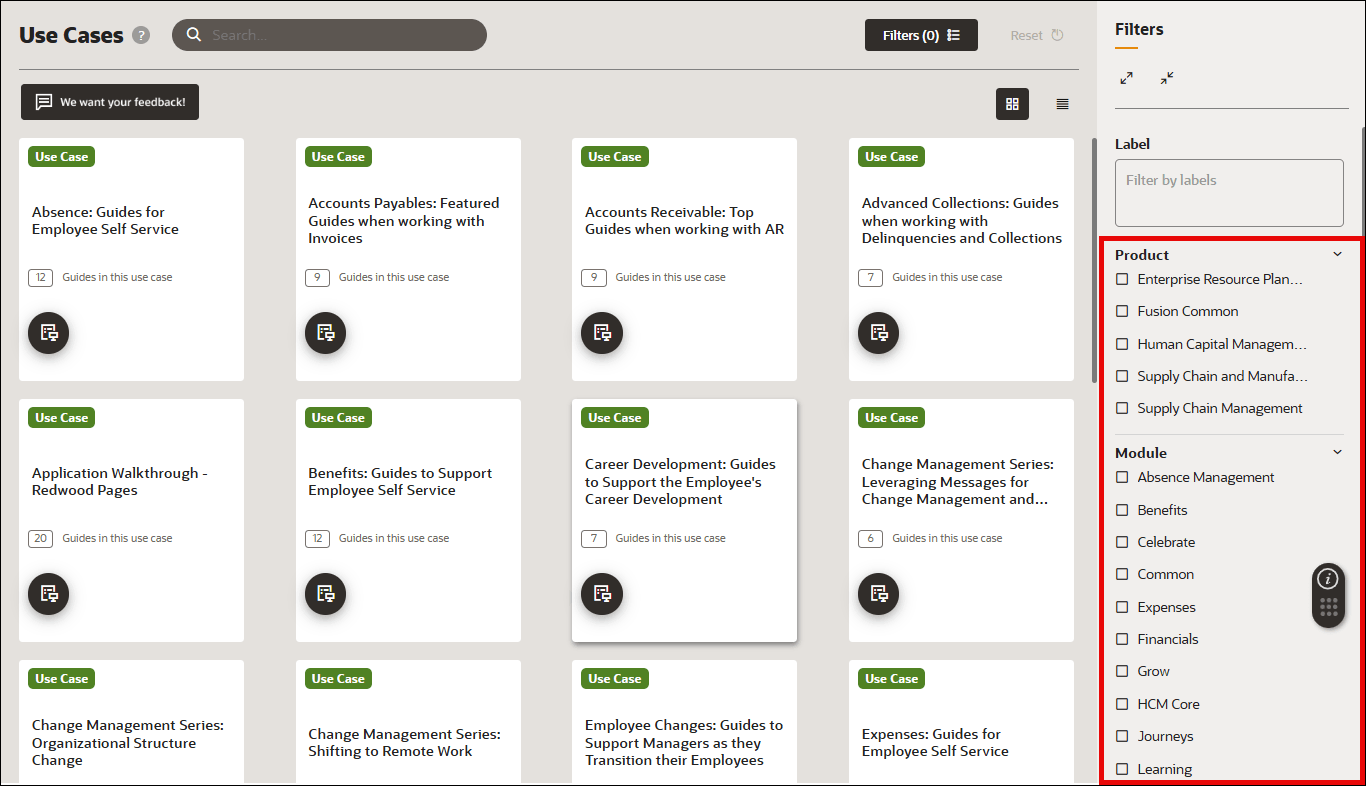This screenshot has height=786, width=1366.
Task: Click the Reset filters button
Action: point(1037,35)
